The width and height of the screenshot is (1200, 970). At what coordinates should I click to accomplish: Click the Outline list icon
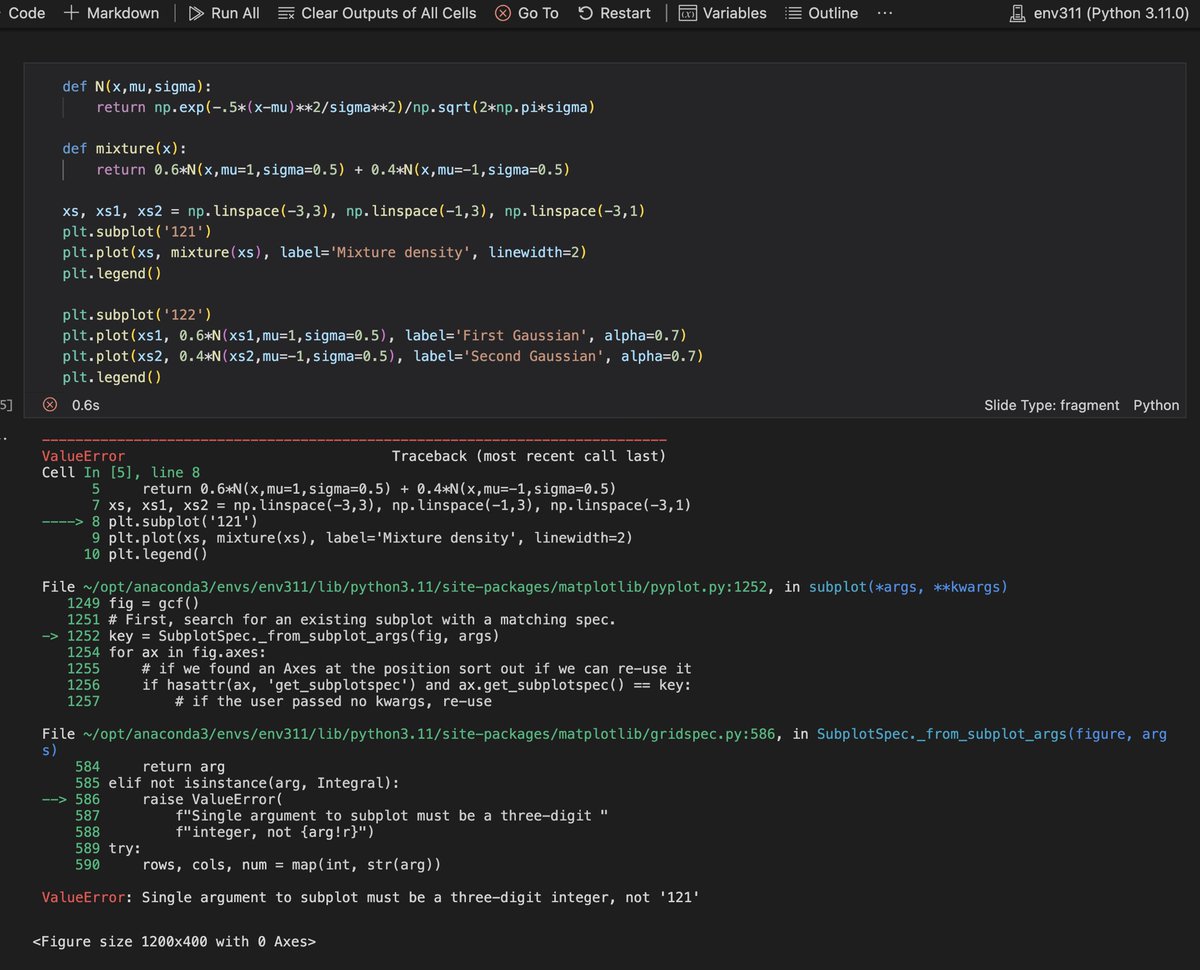point(793,13)
